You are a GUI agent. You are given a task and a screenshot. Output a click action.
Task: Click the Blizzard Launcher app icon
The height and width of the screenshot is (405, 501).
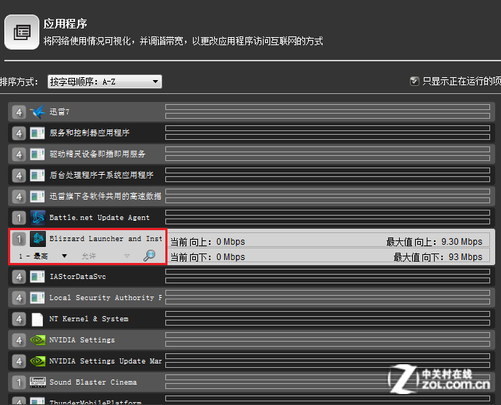point(38,239)
